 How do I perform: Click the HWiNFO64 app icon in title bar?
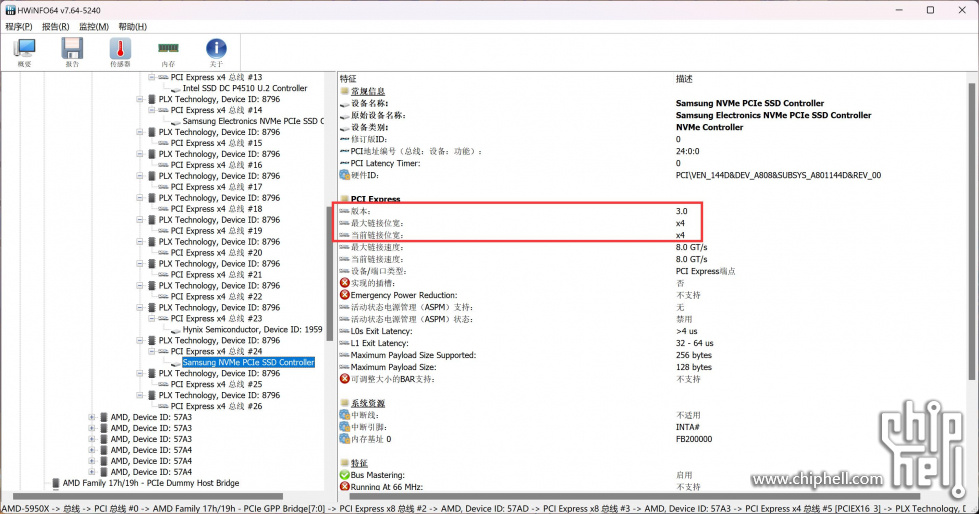10,10
